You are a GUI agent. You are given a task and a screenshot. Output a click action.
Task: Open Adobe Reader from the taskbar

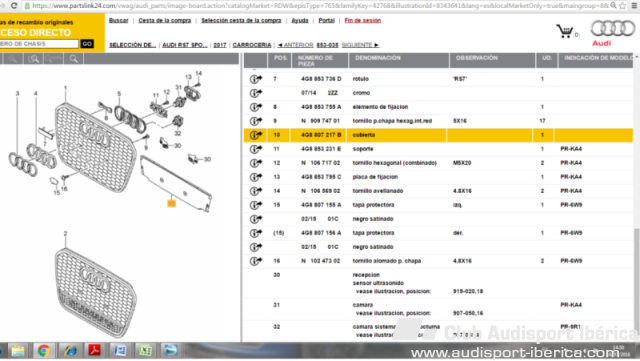pos(94,350)
